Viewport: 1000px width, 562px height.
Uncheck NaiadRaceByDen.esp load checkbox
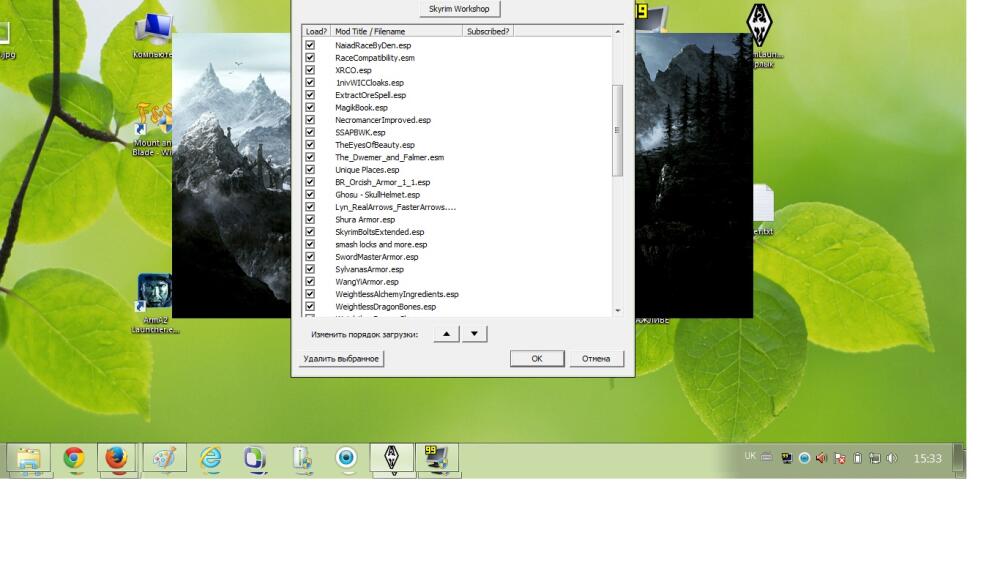click(310, 45)
